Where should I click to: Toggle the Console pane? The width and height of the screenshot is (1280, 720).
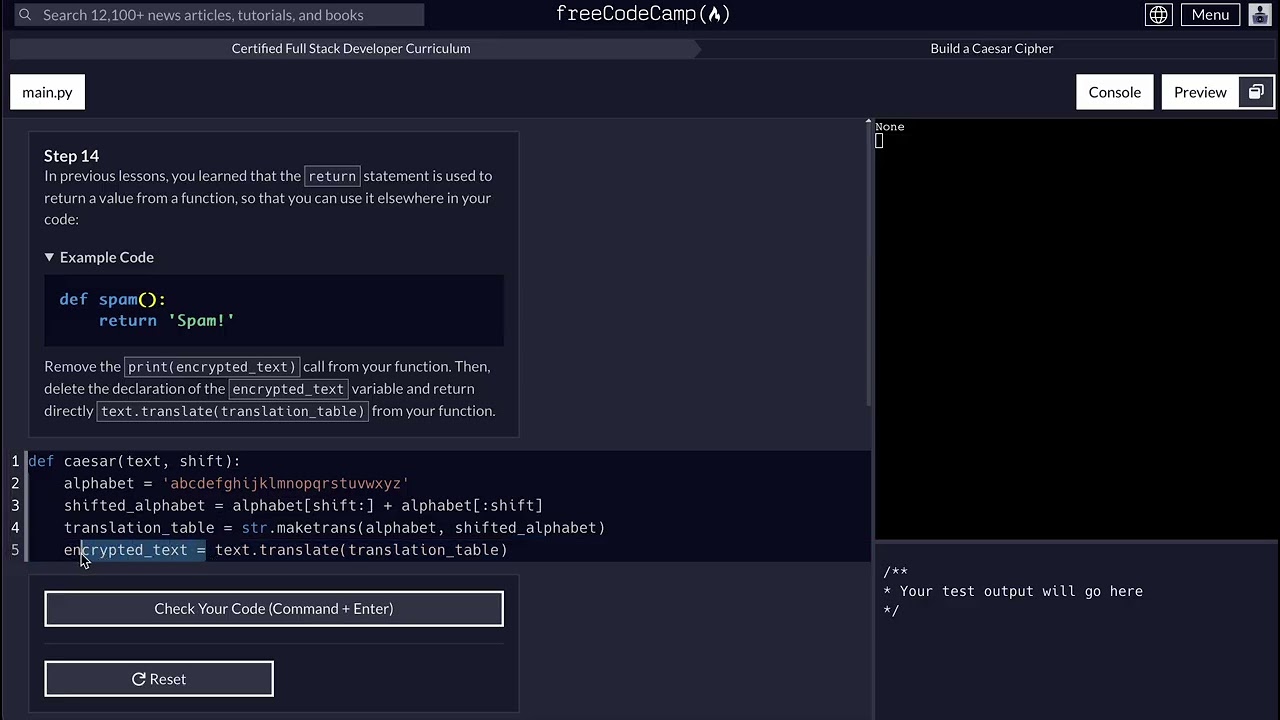(1114, 92)
